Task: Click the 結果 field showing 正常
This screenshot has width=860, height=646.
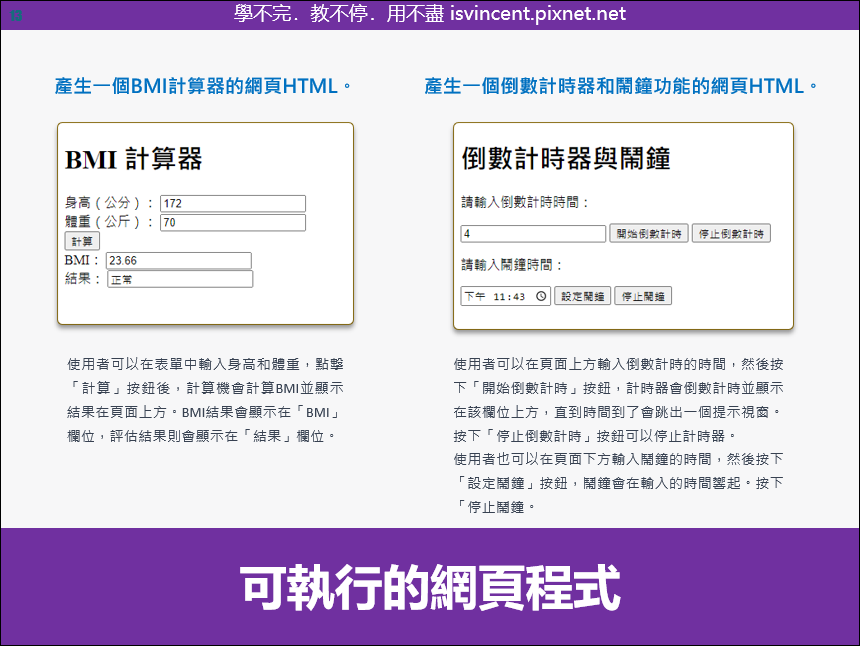Action: [180, 279]
